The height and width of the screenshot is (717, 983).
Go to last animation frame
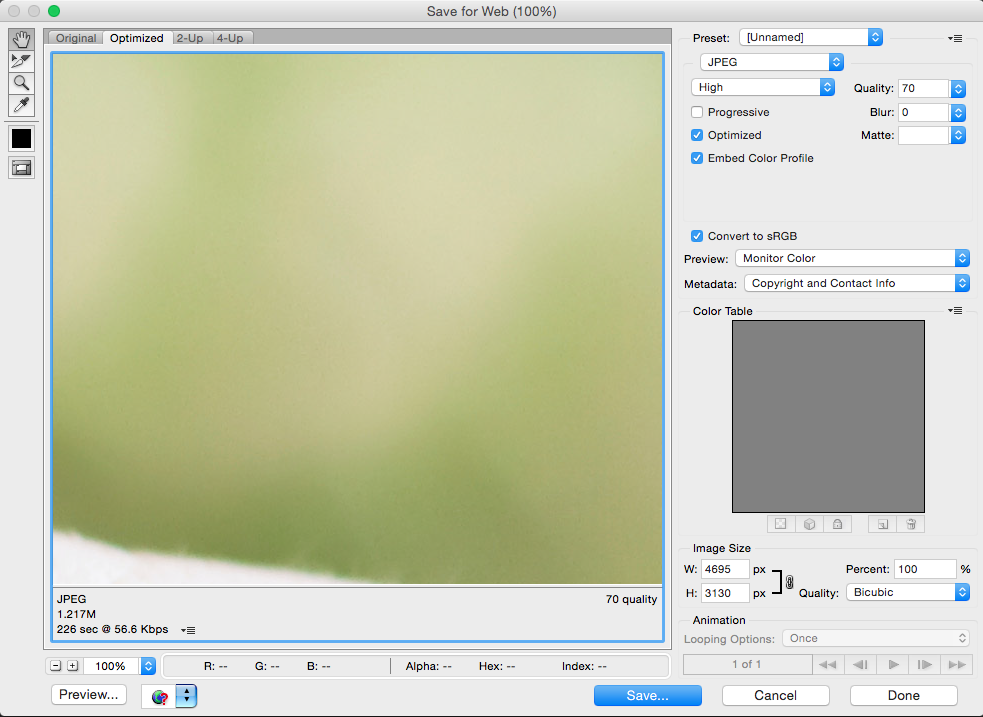tap(957, 664)
